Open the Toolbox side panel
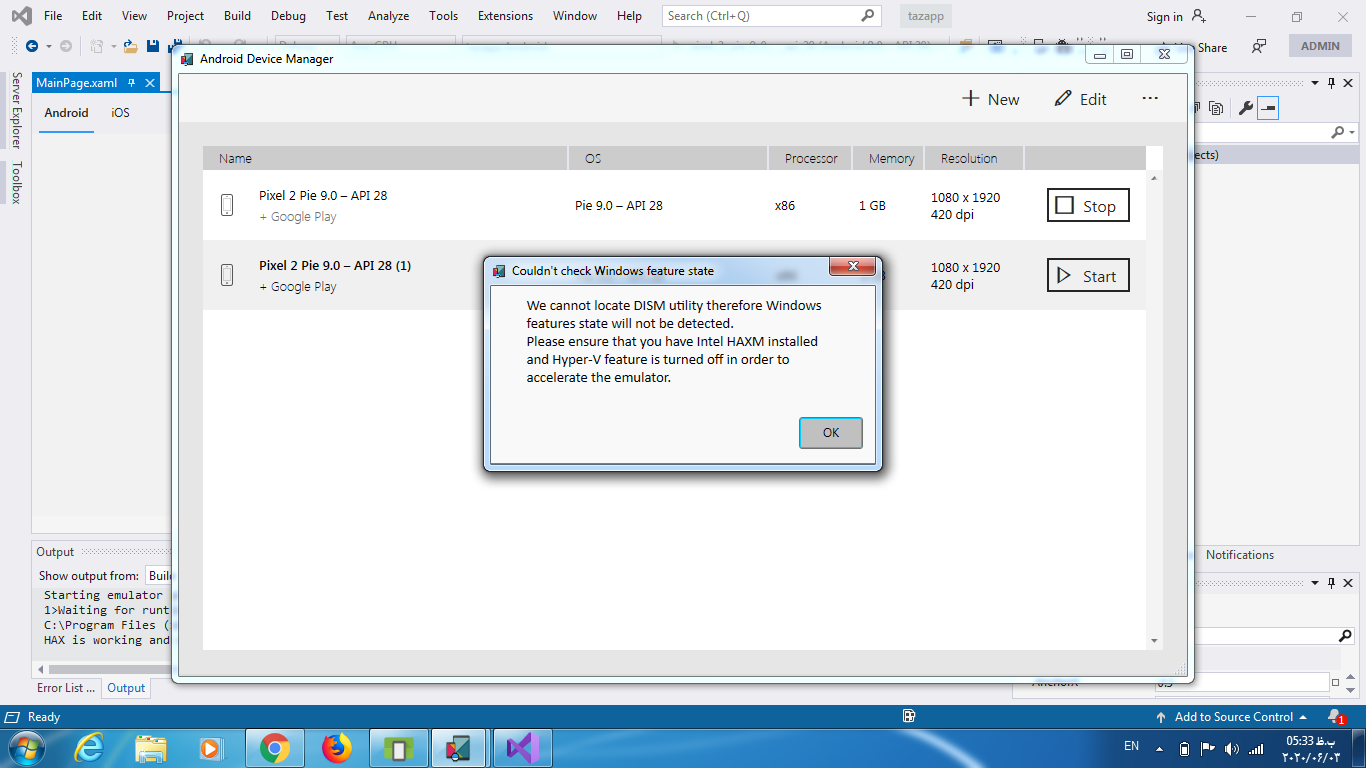Image resolution: width=1366 pixels, height=768 pixels. click(x=15, y=182)
